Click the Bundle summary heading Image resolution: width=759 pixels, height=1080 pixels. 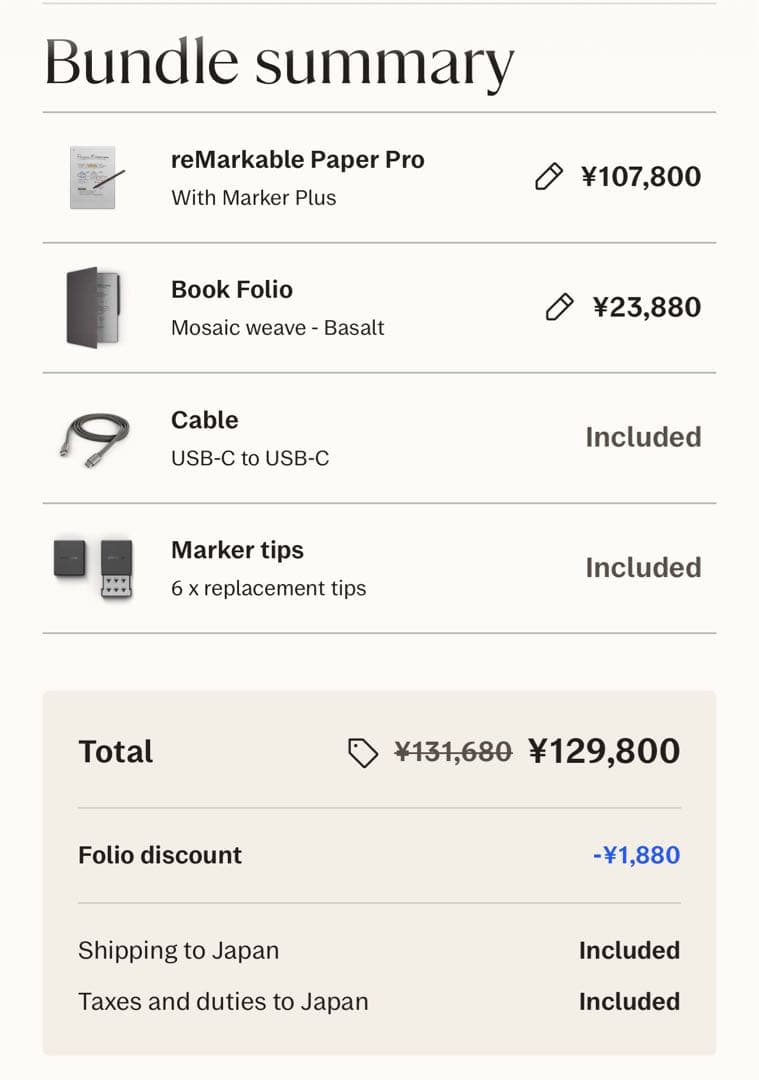(279, 62)
